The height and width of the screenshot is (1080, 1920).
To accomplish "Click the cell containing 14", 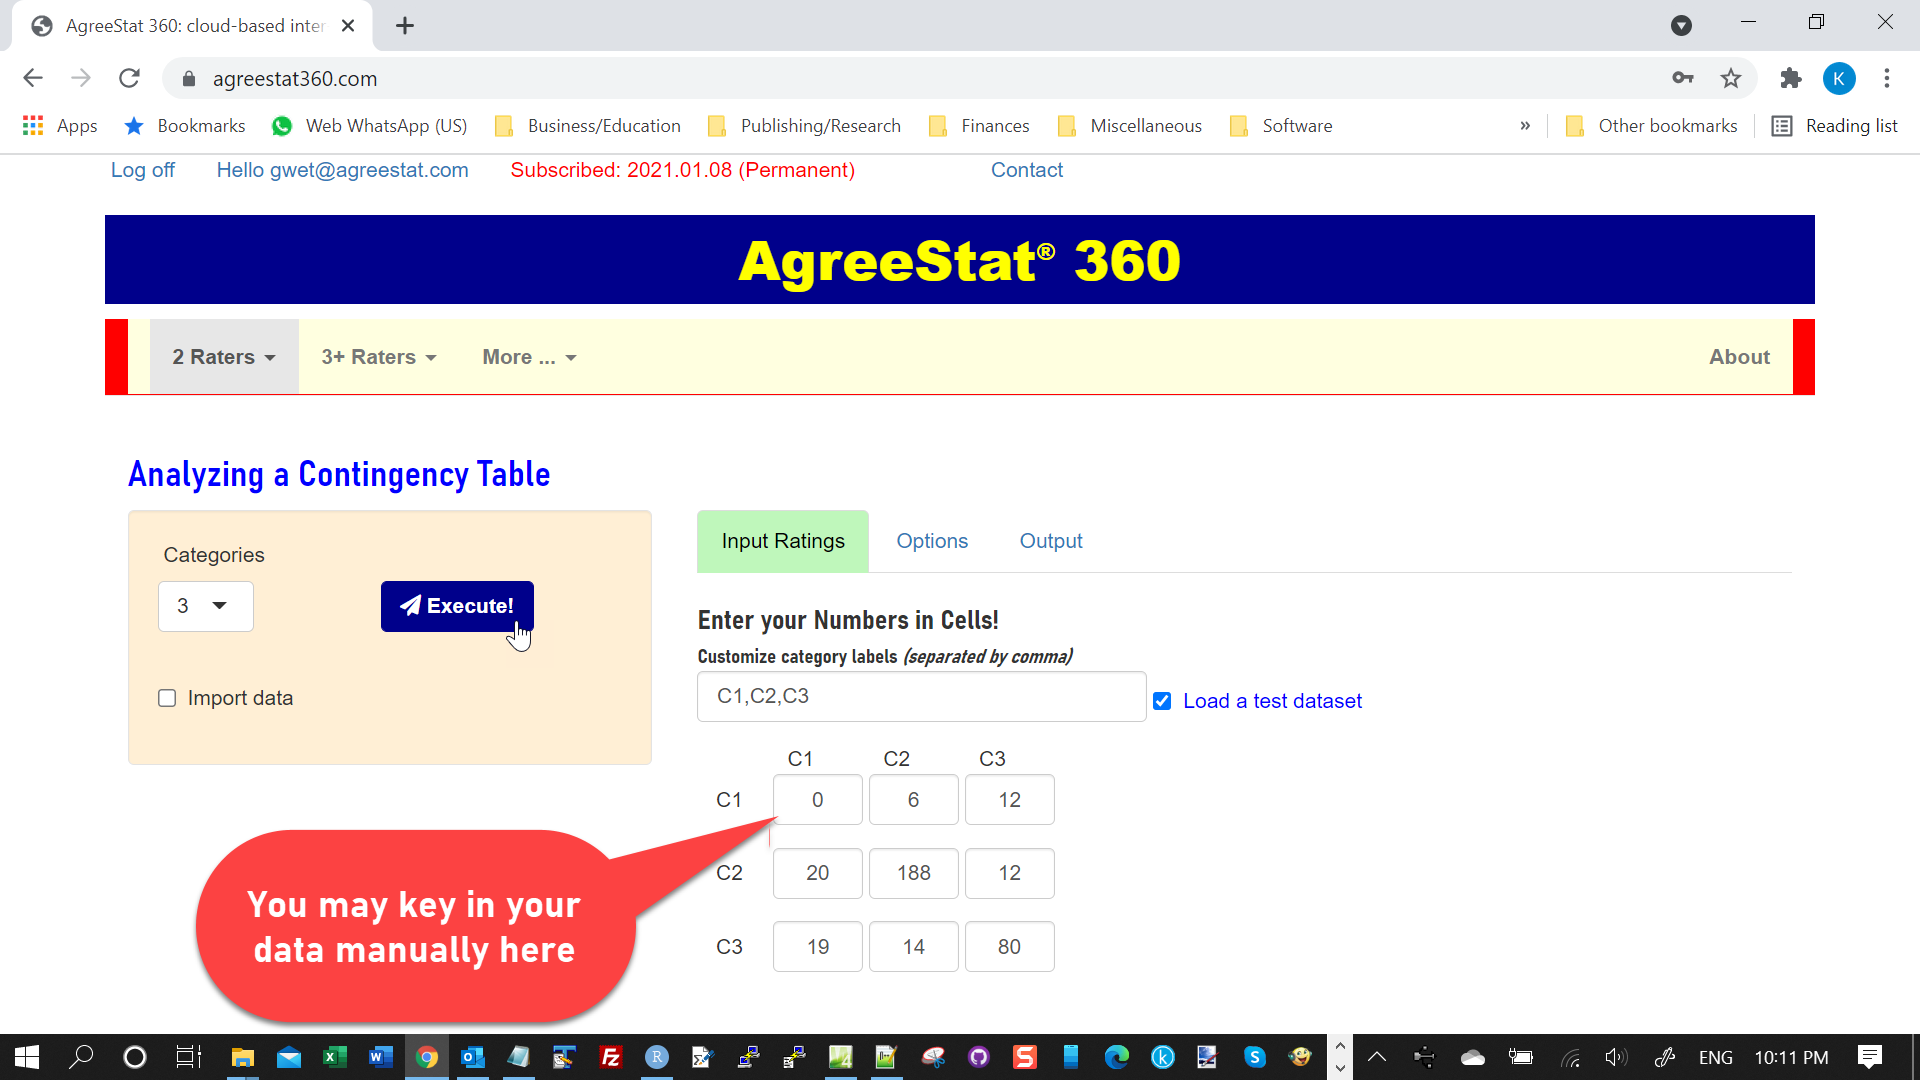I will (913, 947).
